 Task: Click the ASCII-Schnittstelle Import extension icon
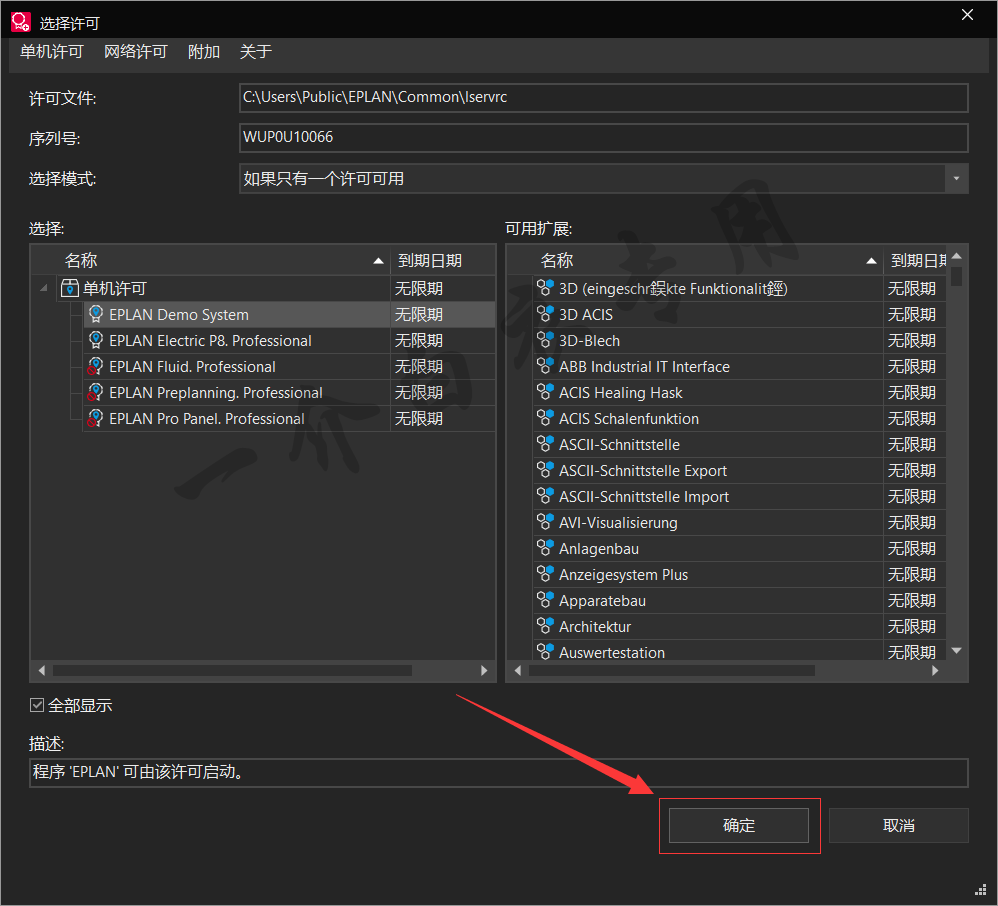click(545, 496)
